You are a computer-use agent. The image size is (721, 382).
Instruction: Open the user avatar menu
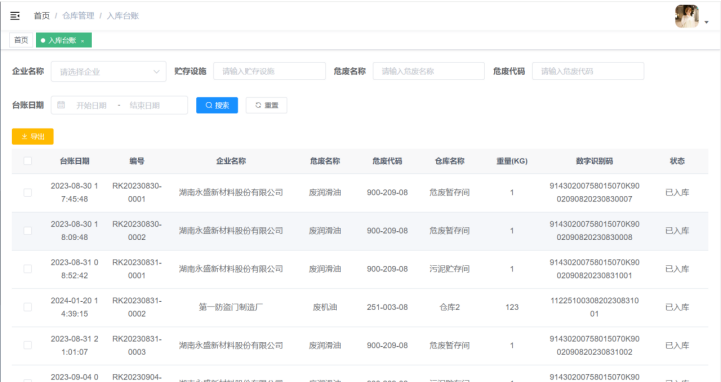pyautogui.click(x=687, y=16)
